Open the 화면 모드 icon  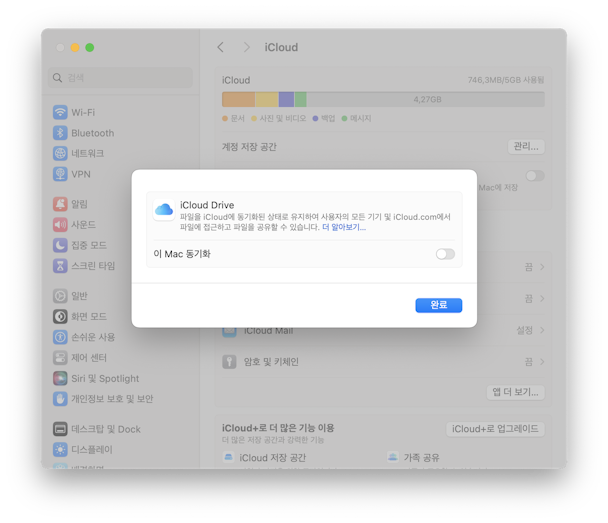(60, 316)
